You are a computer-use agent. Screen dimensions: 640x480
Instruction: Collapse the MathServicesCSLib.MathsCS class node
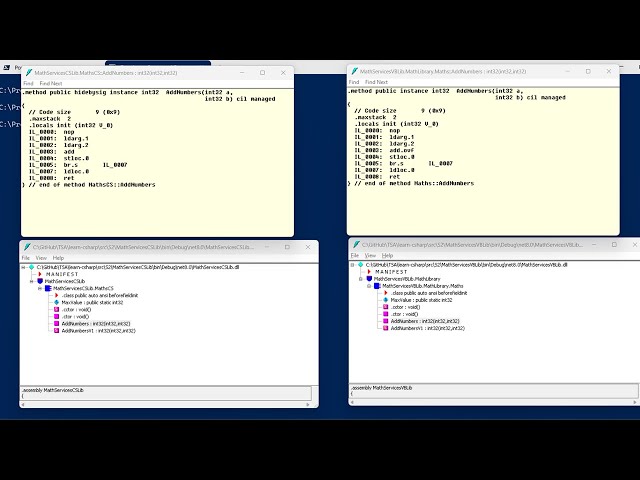40,288
